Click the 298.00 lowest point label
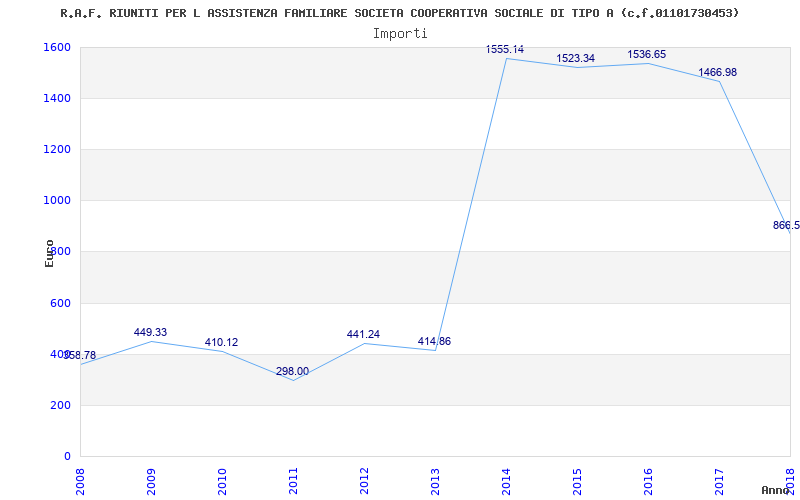Image resolution: width=800 pixels, height=500 pixels. (x=292, y=371)
